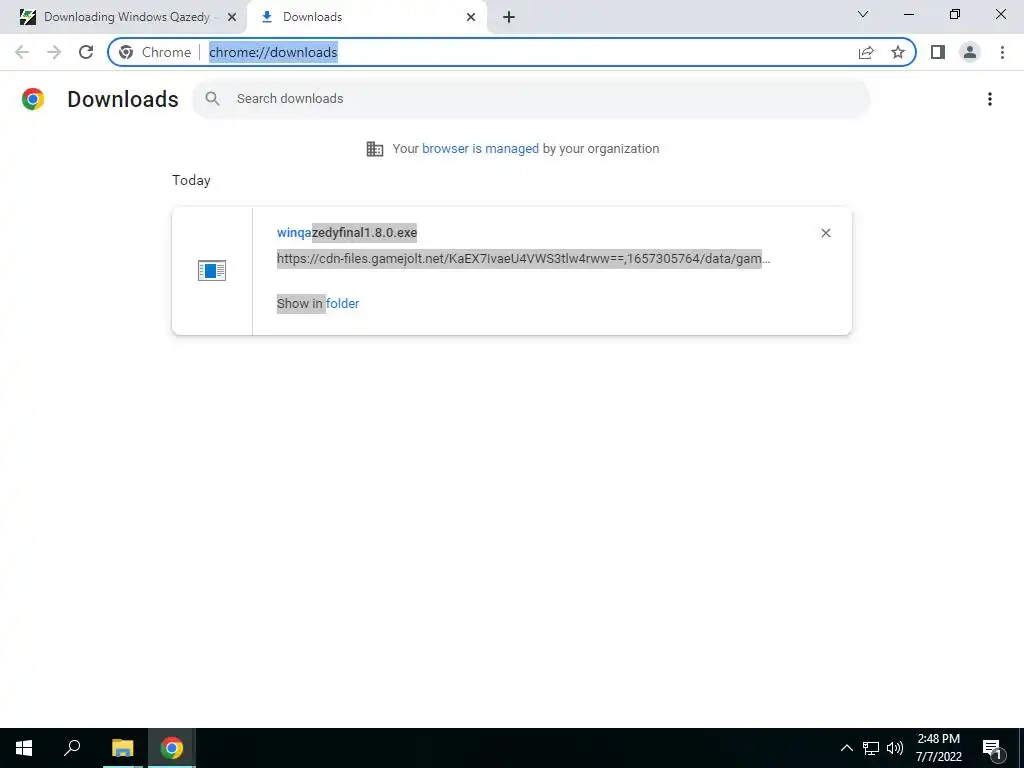Click the Search downloads field
Screen dimensions: 1024x768
[x=530, y=99]
